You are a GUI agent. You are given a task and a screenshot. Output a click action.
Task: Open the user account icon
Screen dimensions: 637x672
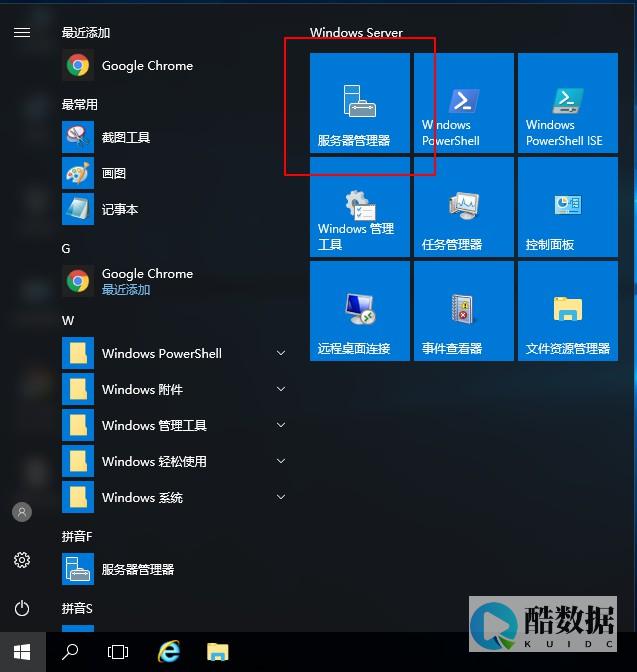pos(22,512)
